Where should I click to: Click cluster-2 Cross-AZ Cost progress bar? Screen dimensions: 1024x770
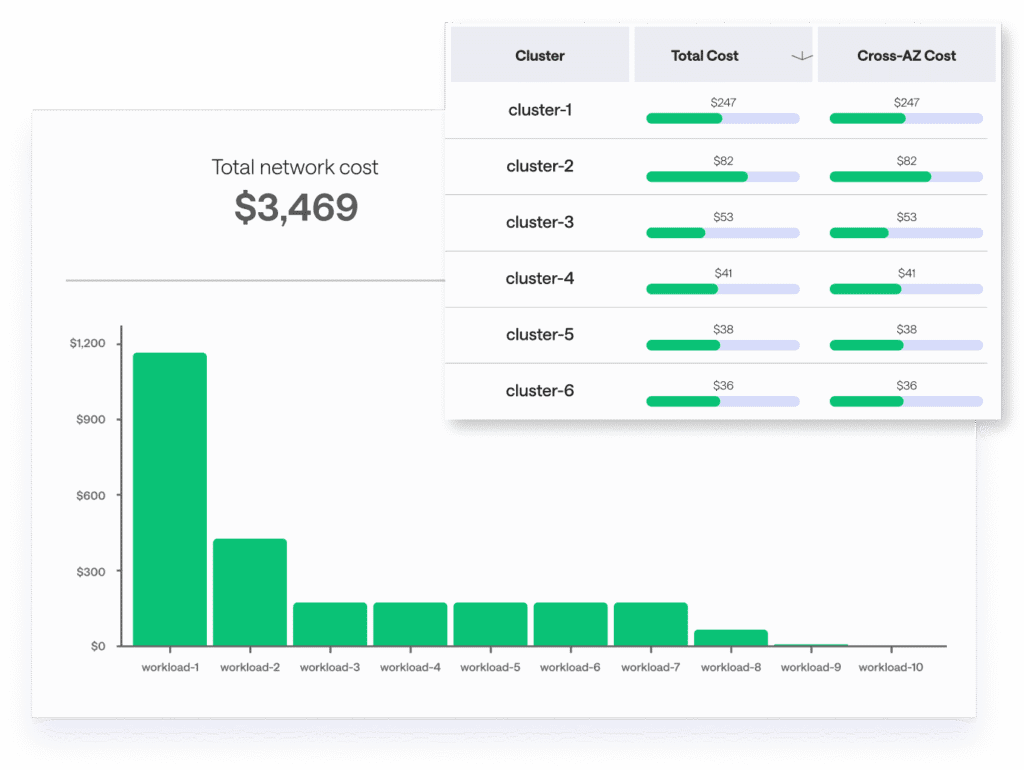pos(905,176)
